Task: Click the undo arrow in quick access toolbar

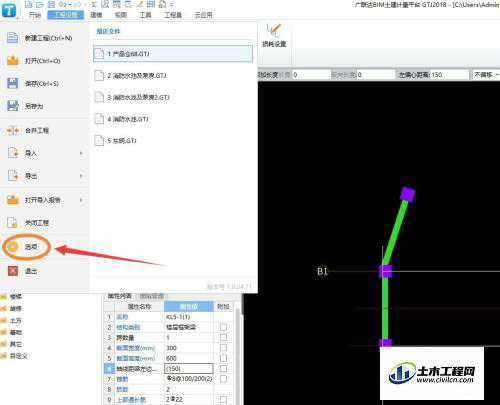Action: pyautogui.click(x=62, y=4)
